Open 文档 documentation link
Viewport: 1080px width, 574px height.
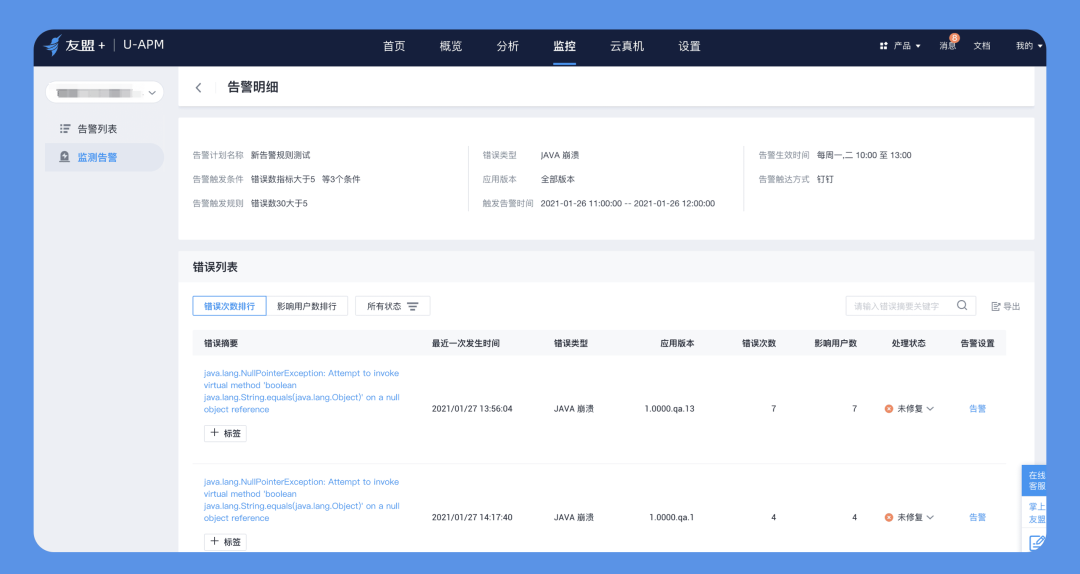[x=982, y=46]
